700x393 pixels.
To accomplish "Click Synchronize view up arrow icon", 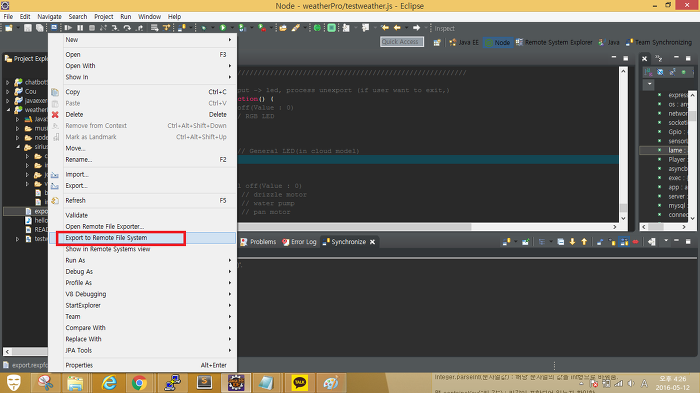I will pos(584,242).
